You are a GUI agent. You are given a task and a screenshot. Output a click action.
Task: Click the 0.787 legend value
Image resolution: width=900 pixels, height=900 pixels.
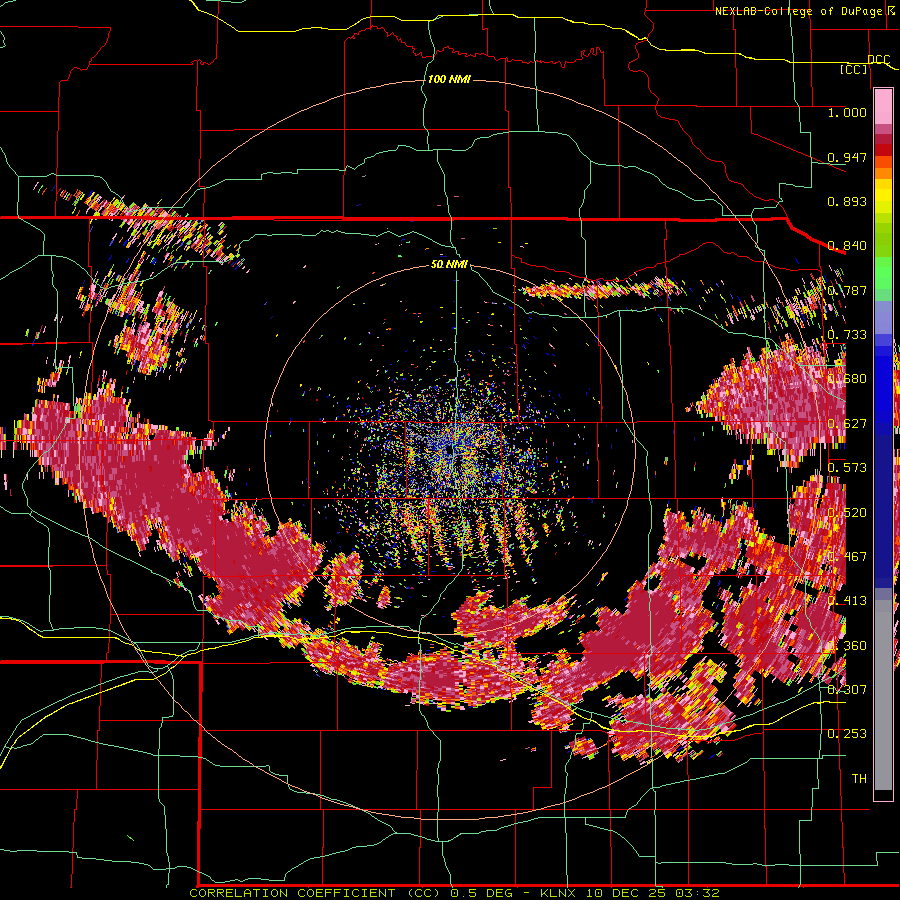point(847,290)
